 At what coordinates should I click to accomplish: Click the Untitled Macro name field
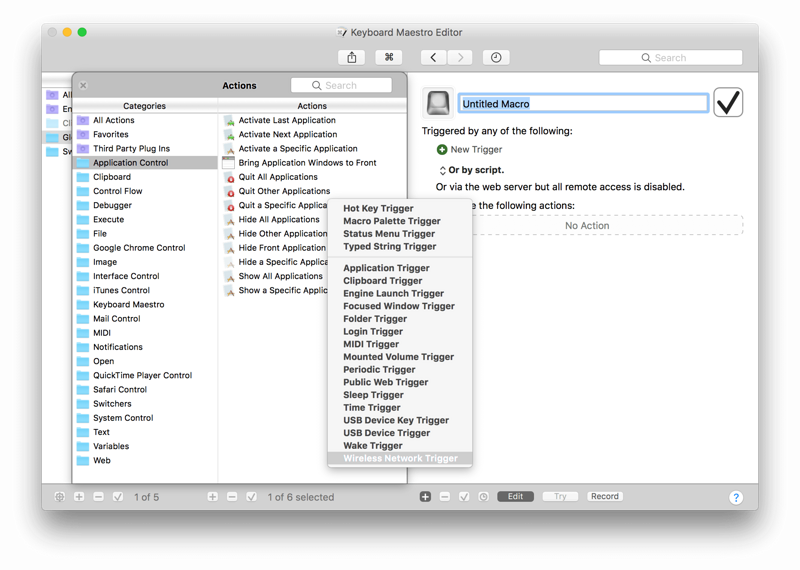(583, 104)
